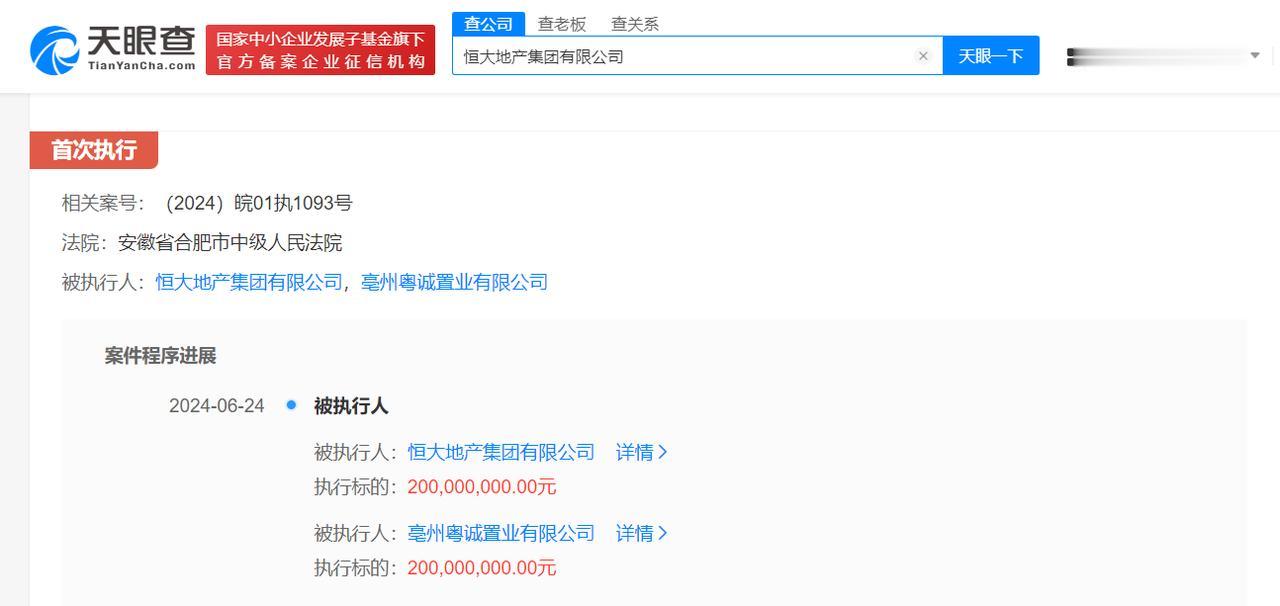Switch to the 查老板 tab
This screenshot has height=606, width=1280.
[x=562, y=24]
